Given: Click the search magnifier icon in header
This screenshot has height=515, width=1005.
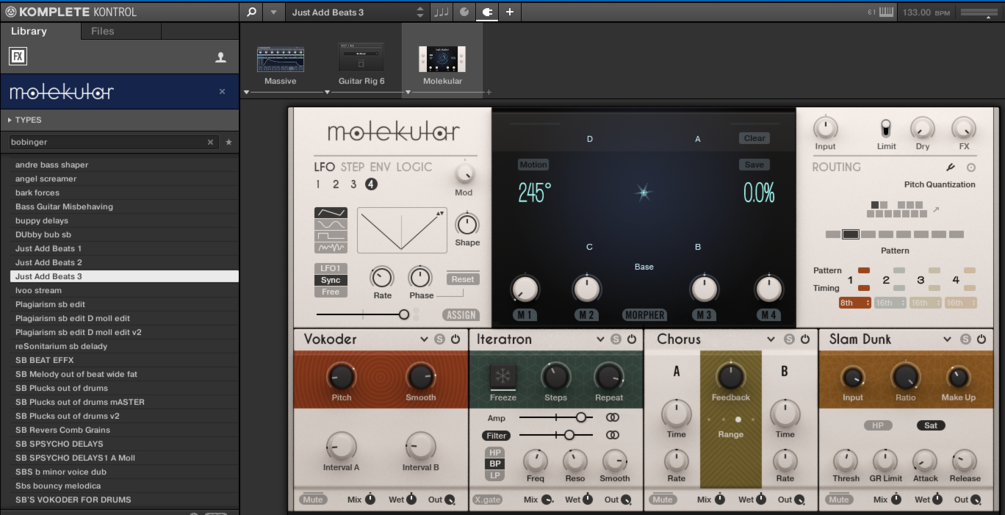Looking at the screenshot, I should [252, 12].
